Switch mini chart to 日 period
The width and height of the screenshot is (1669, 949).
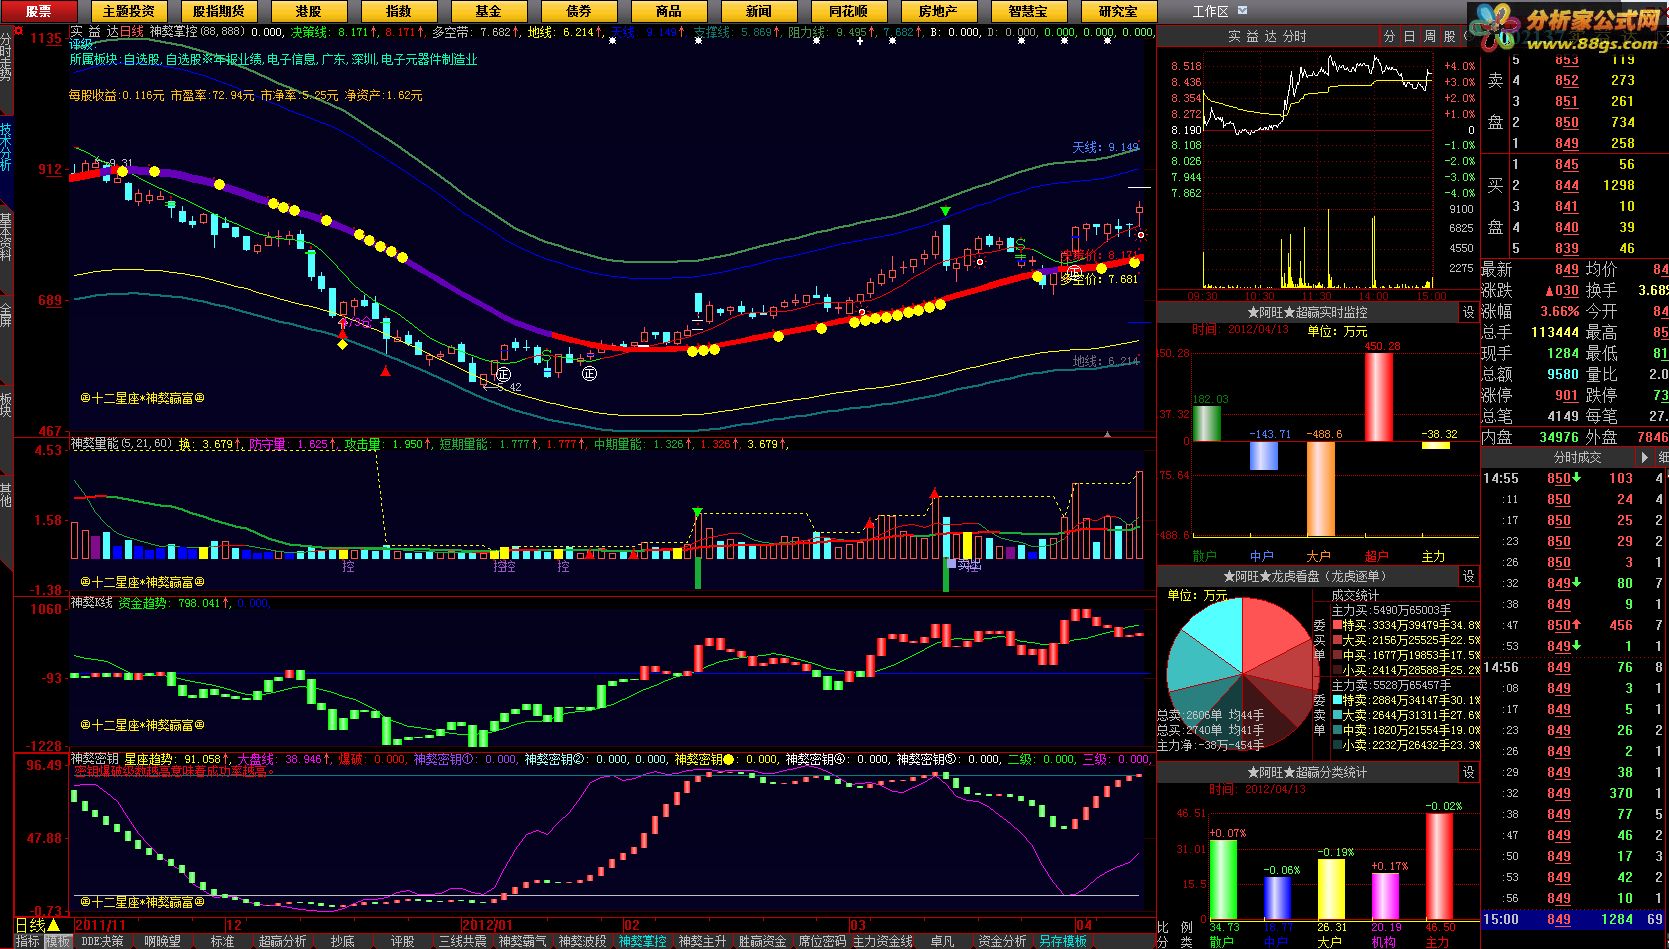point(1409,36)
